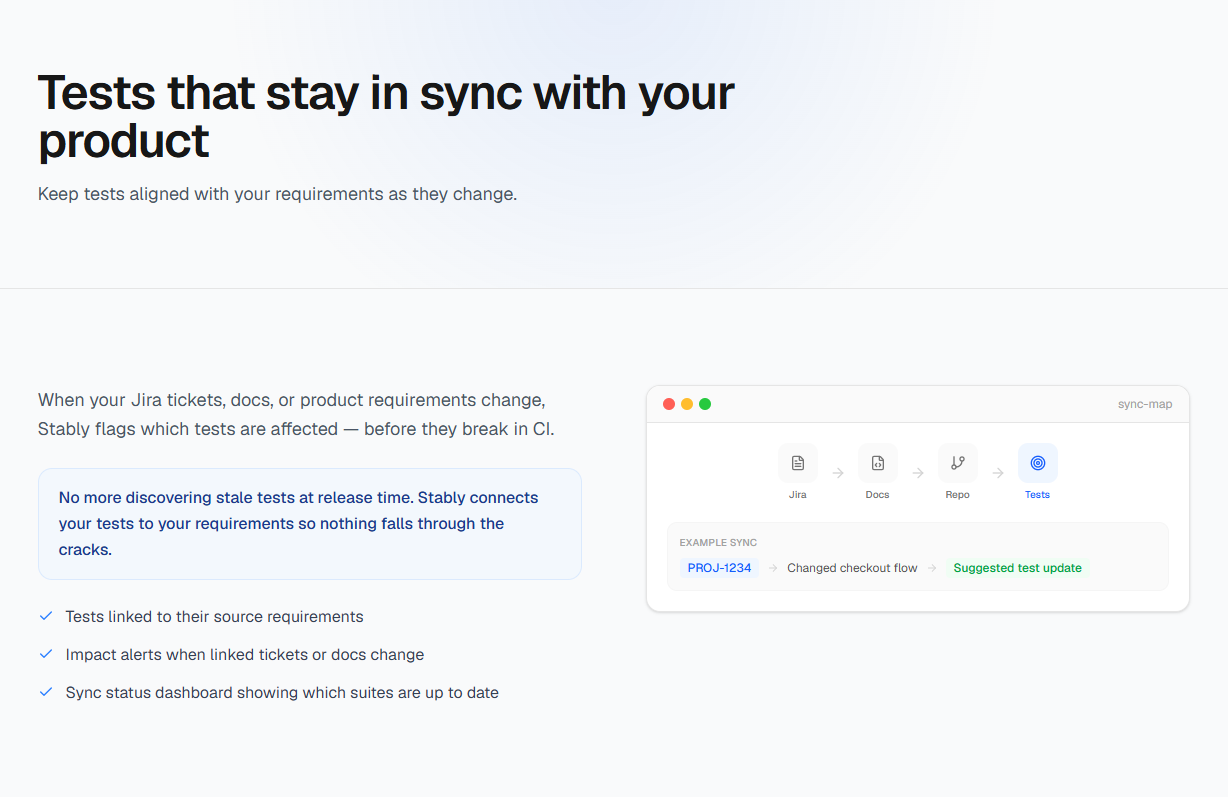Click the arrow between Jira and Docs
1228x797 pixels.
(837, 473)
